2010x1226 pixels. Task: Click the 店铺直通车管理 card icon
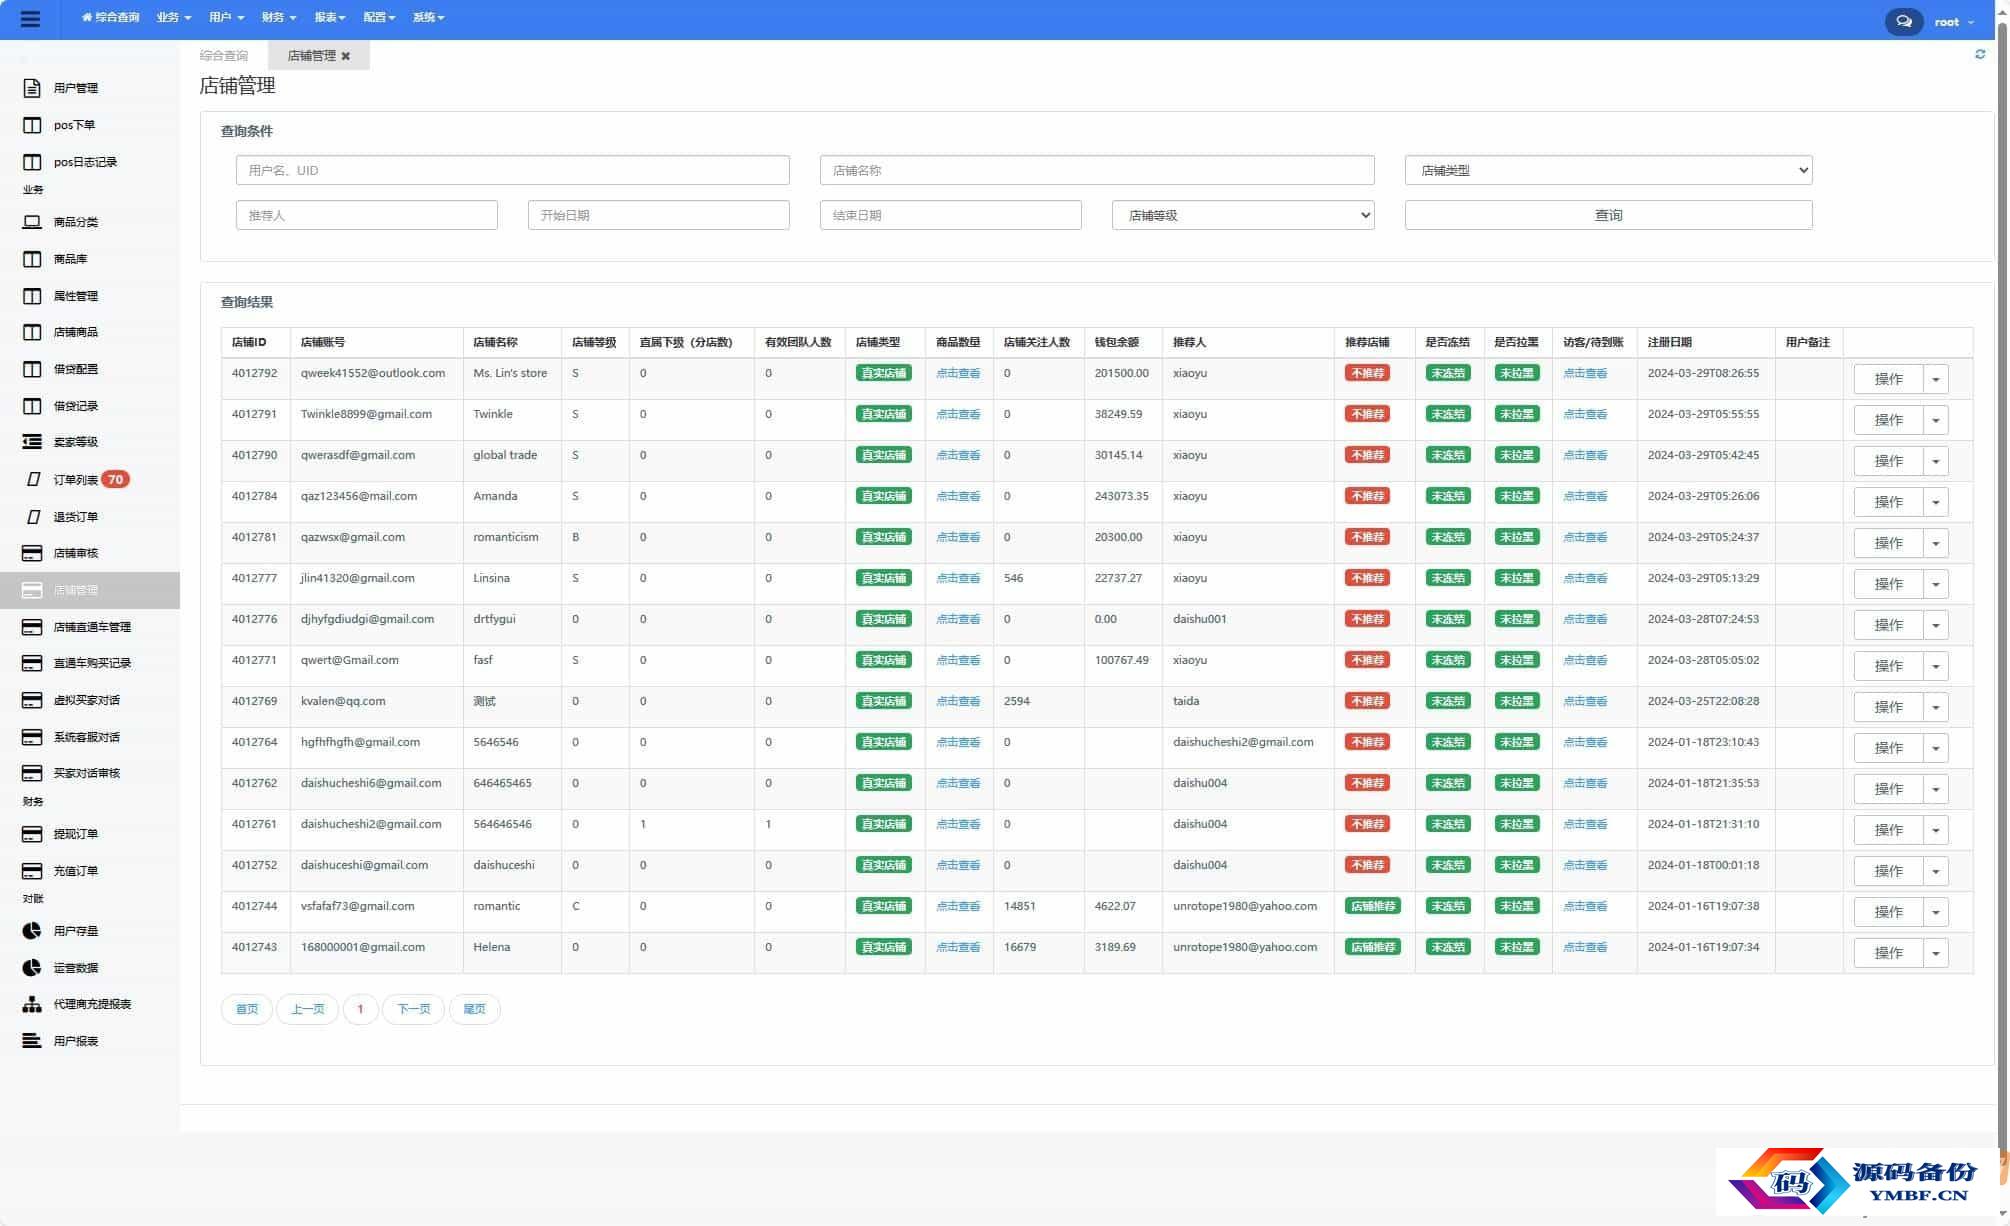[32, 627]
